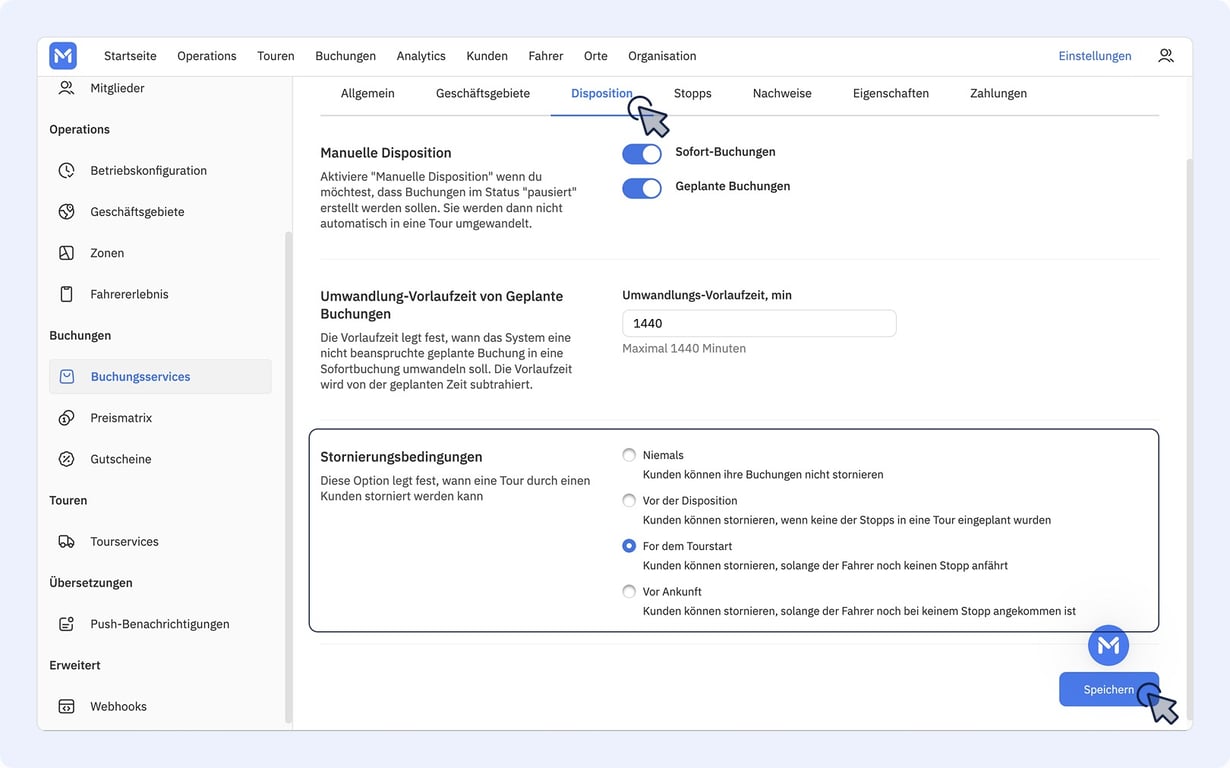Switch to the Stopps tab
Viewport: 1230px width, 768px height.
pos(692,93)
